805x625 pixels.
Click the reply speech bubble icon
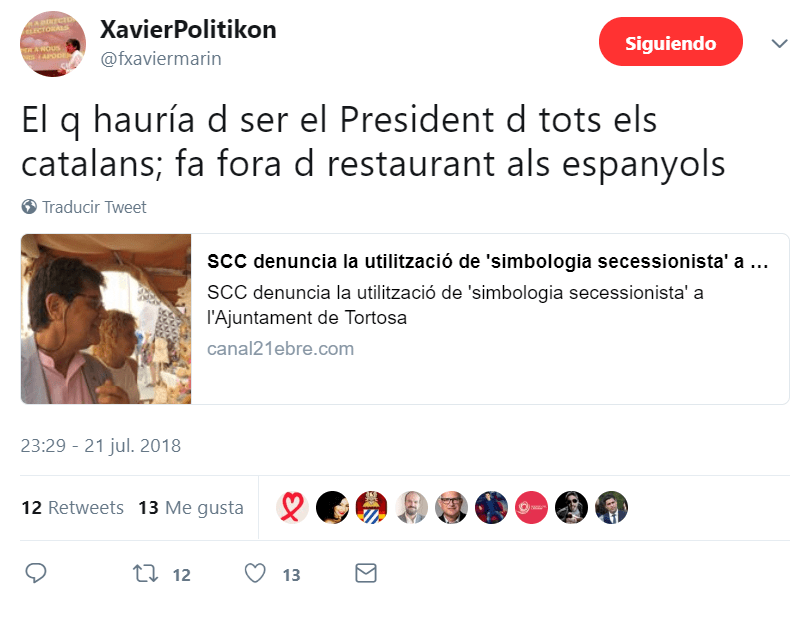[x=36, y=573]
